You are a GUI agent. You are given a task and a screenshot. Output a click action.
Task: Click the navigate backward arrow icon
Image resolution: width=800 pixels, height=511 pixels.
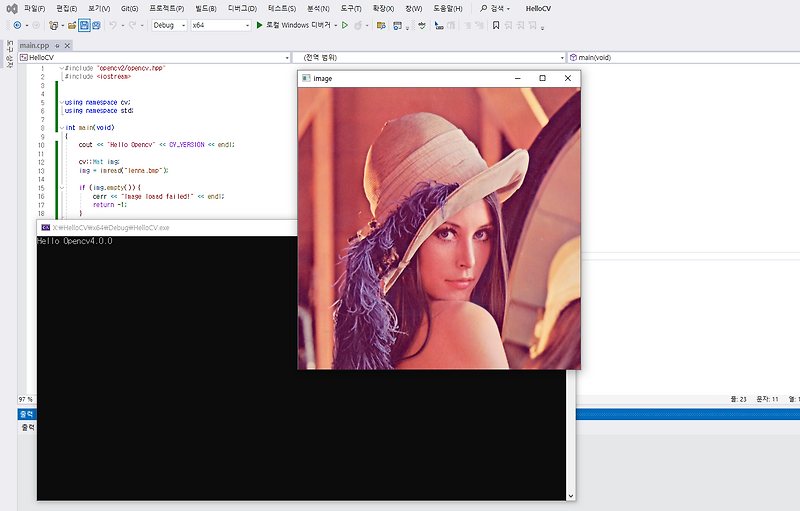[x=17, y=25]
